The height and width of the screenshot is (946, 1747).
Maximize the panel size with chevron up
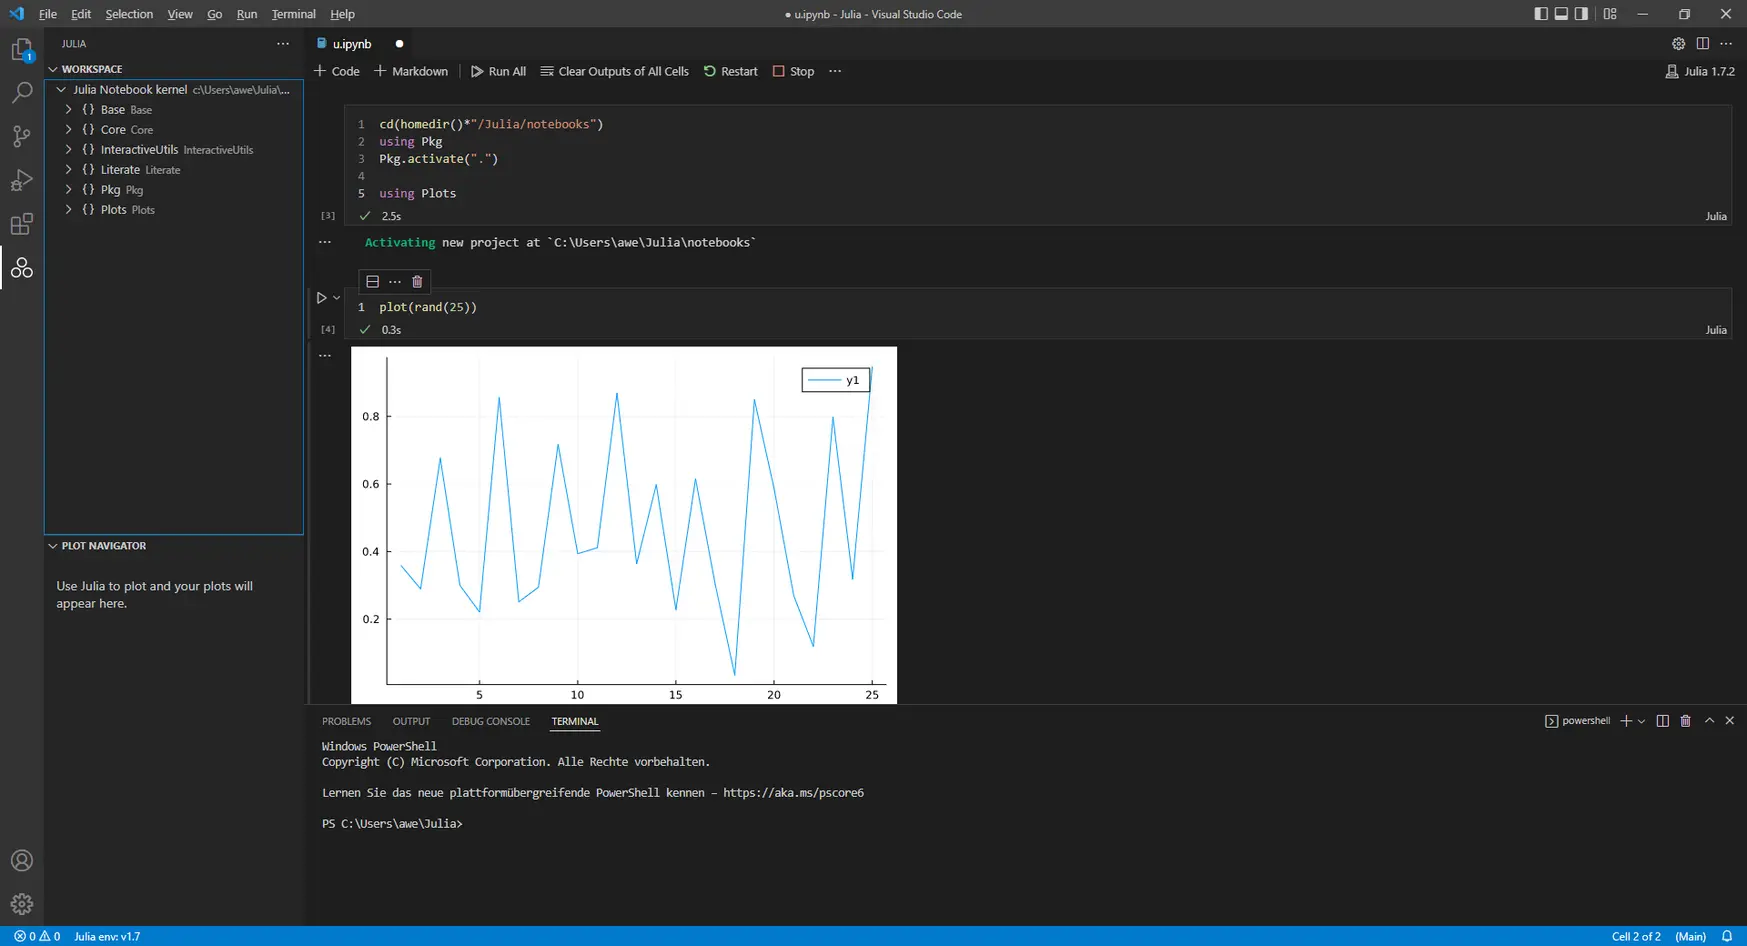[1709, 721]
